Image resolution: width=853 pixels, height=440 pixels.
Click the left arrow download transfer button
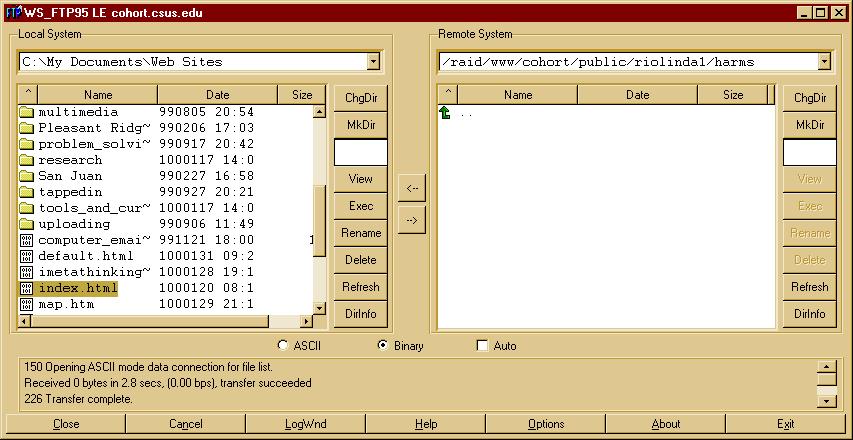pyautogui.click(x=411, y=188)
